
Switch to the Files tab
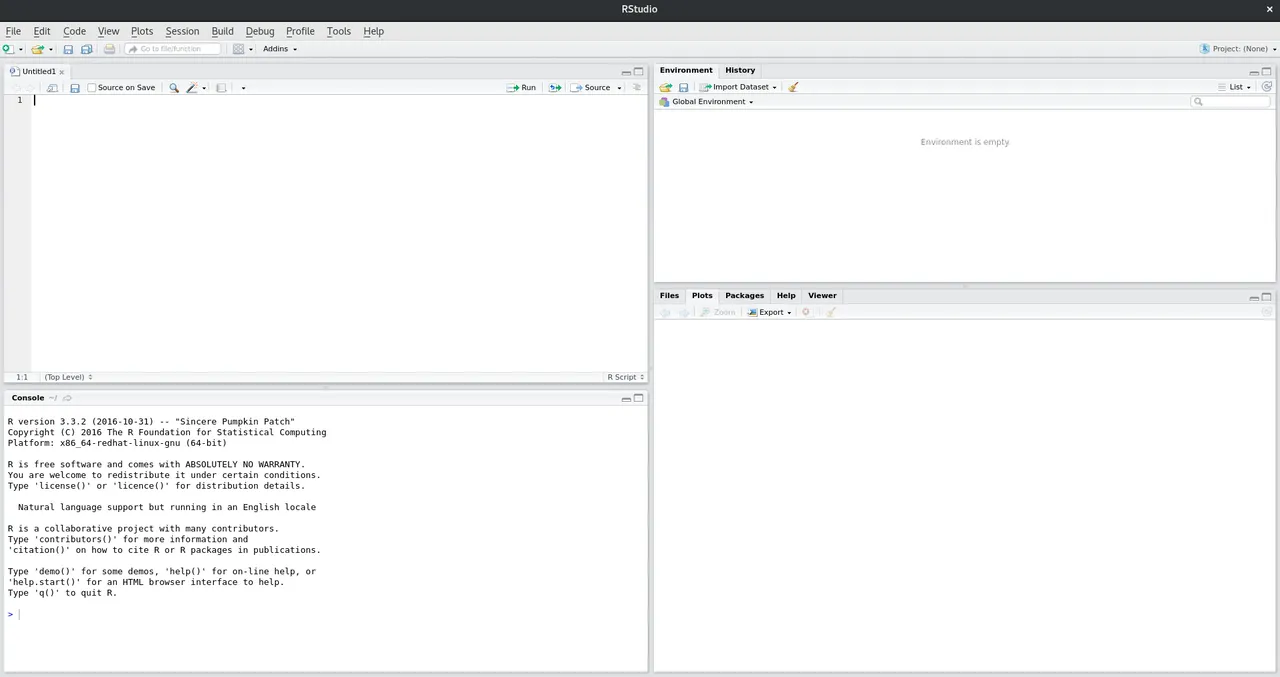[669, 295]
